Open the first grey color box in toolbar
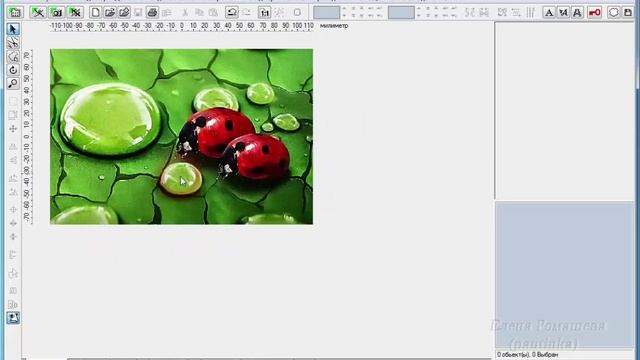 pyautogui.click(x=326, y=13)
